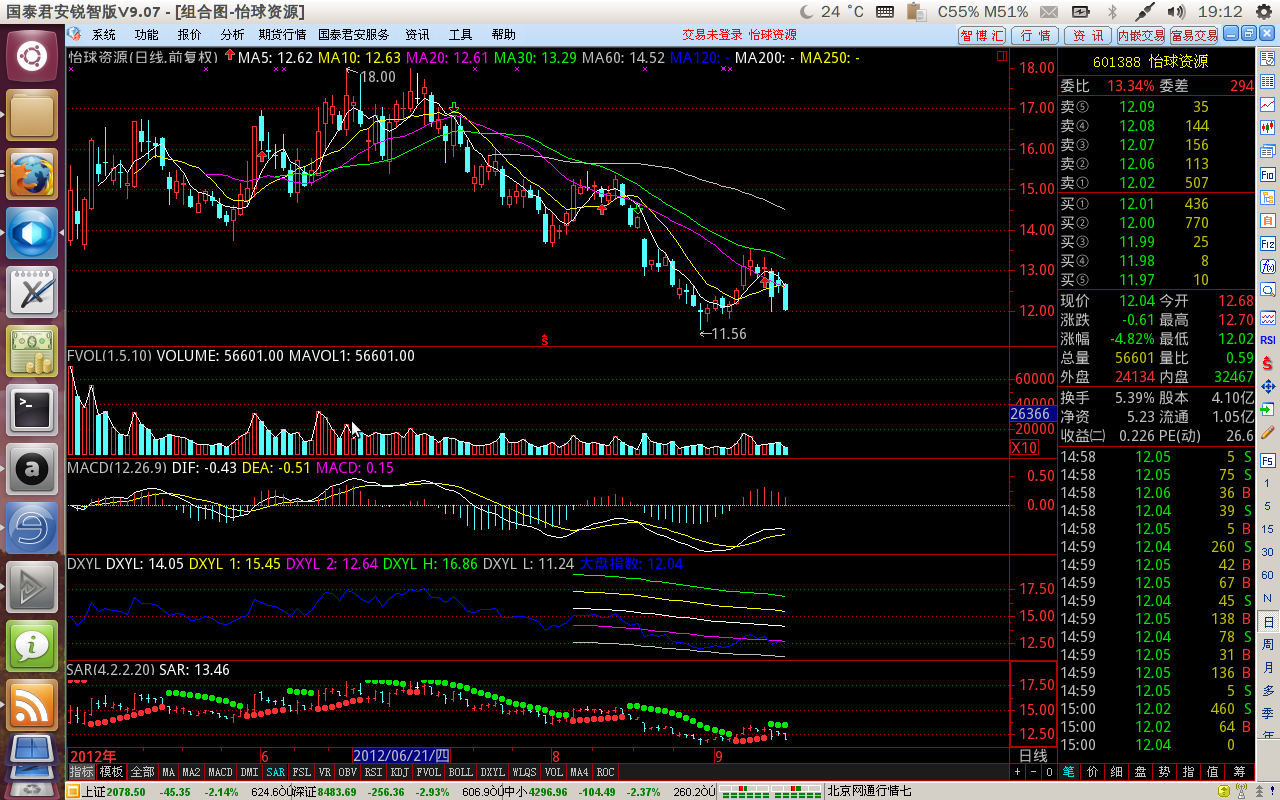Switch to the 价 tab in quote panel
The image size is (1280, 800).
[x=1093, y=772]
